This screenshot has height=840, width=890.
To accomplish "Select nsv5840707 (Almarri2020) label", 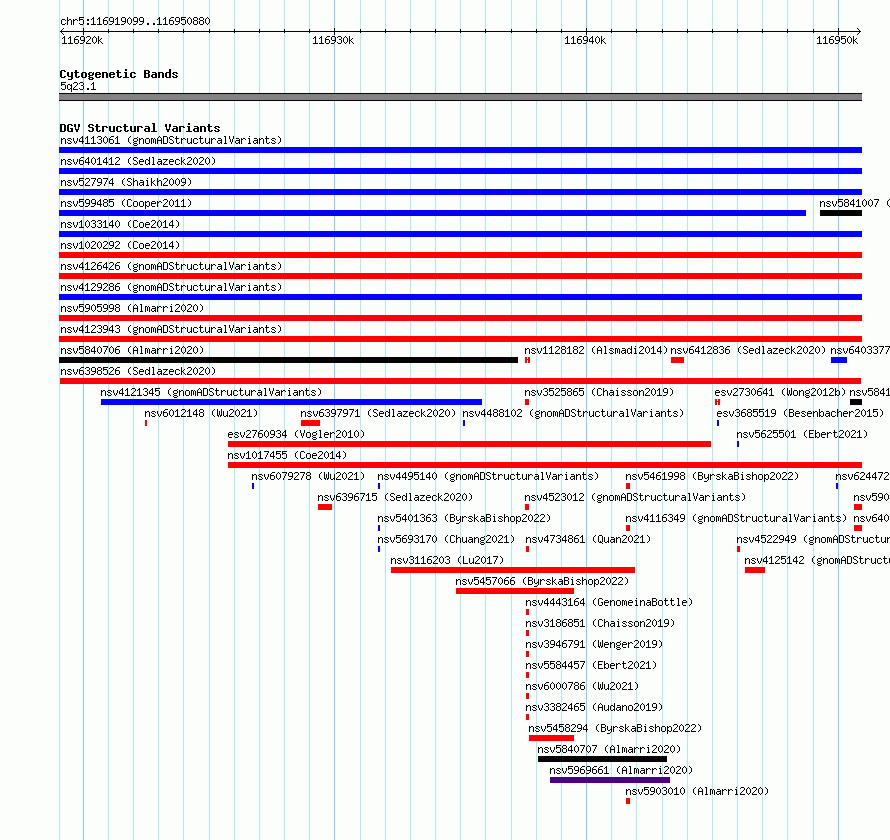I will pos(609,749).
